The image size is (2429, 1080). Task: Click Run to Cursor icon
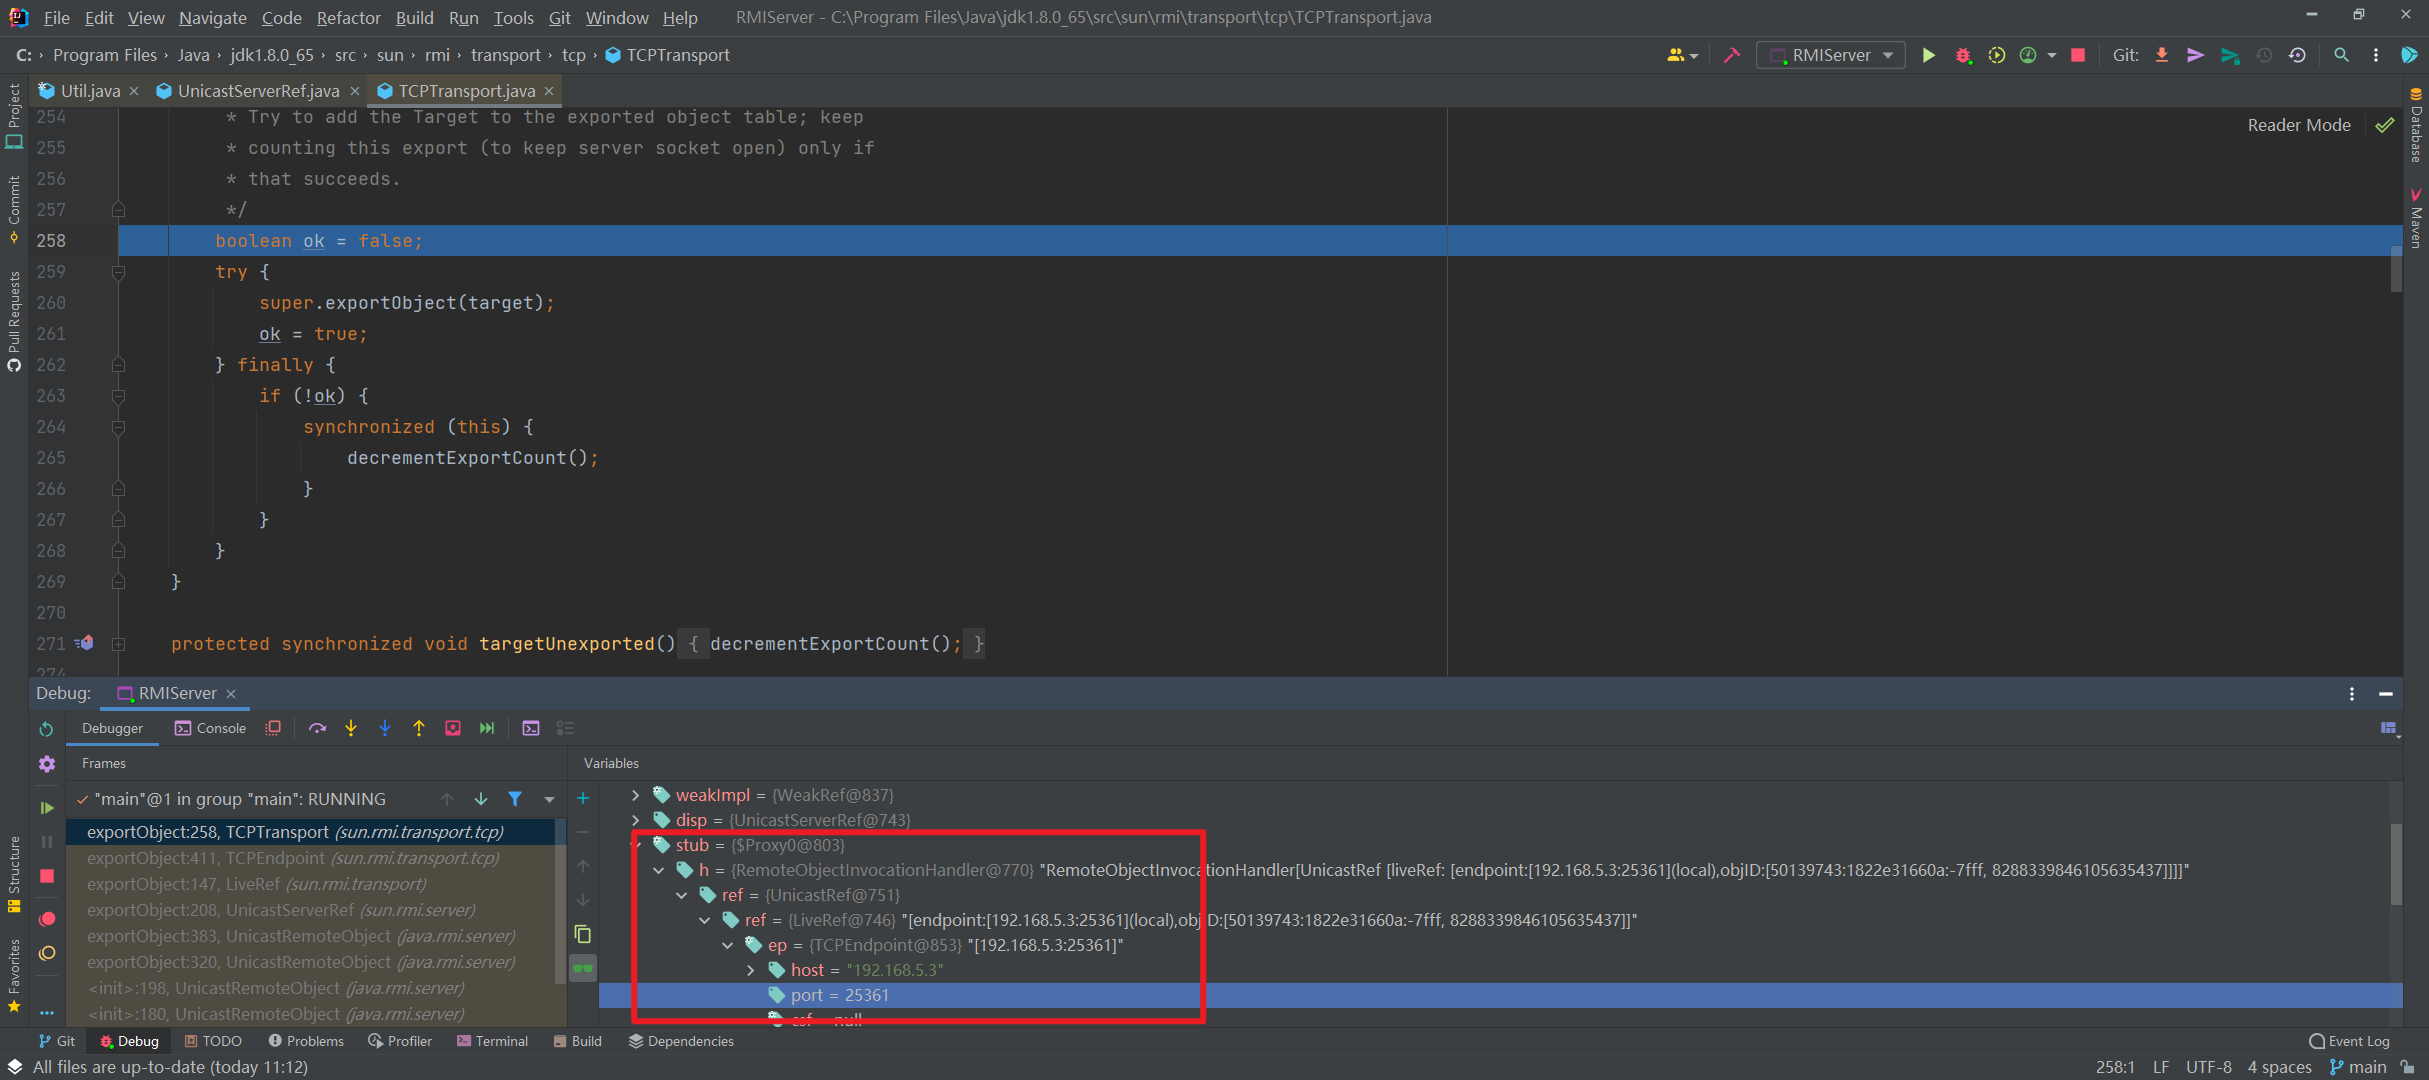pyautogui.click(x=487, y=728)
